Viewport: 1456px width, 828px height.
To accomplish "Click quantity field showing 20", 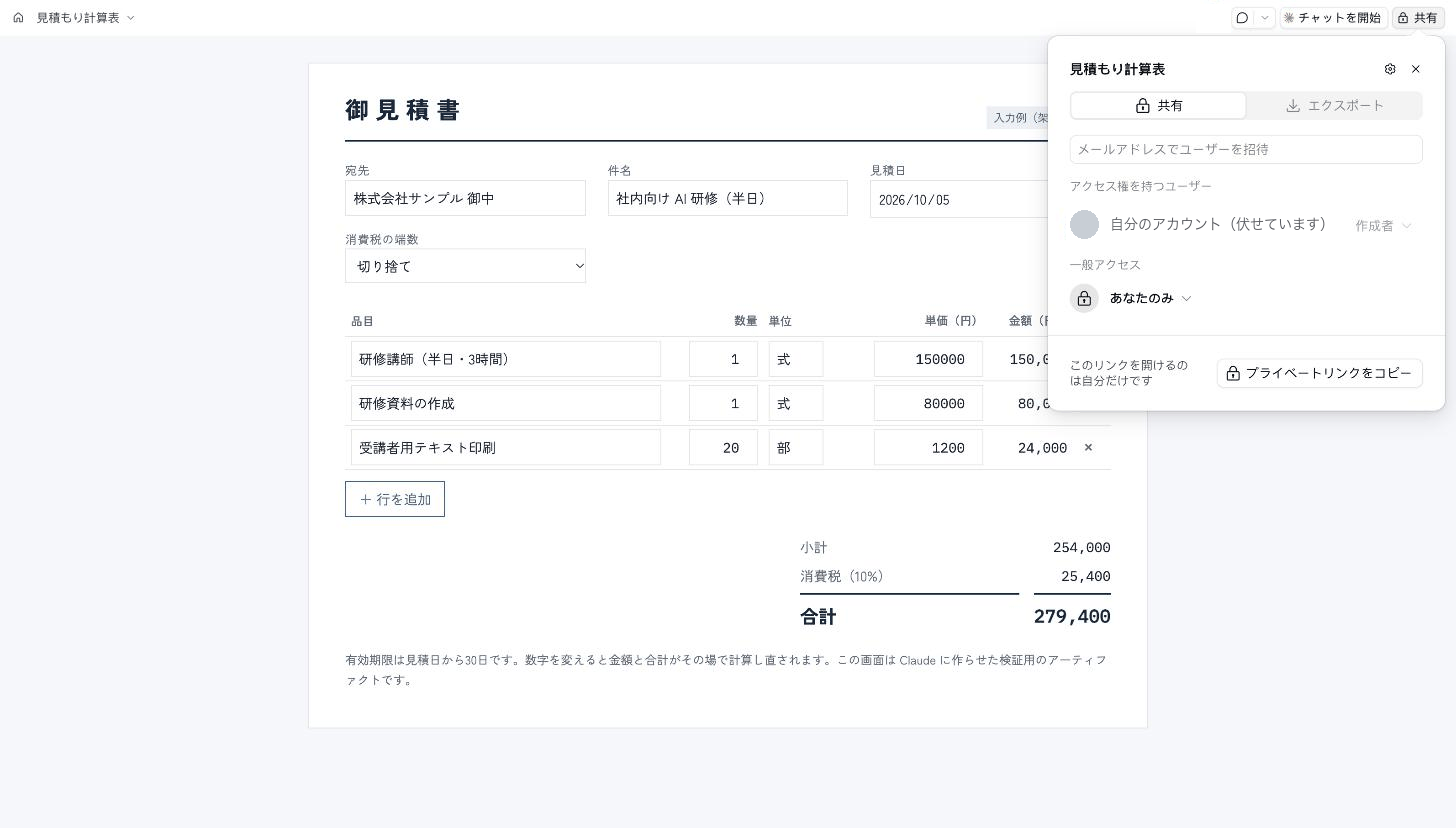I will coord(723,447).
